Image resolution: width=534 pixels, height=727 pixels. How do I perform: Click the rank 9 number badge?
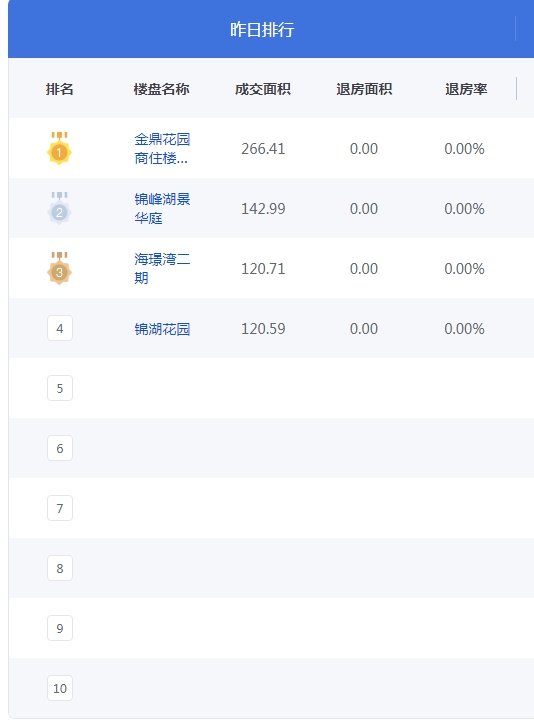pos(60,628)
